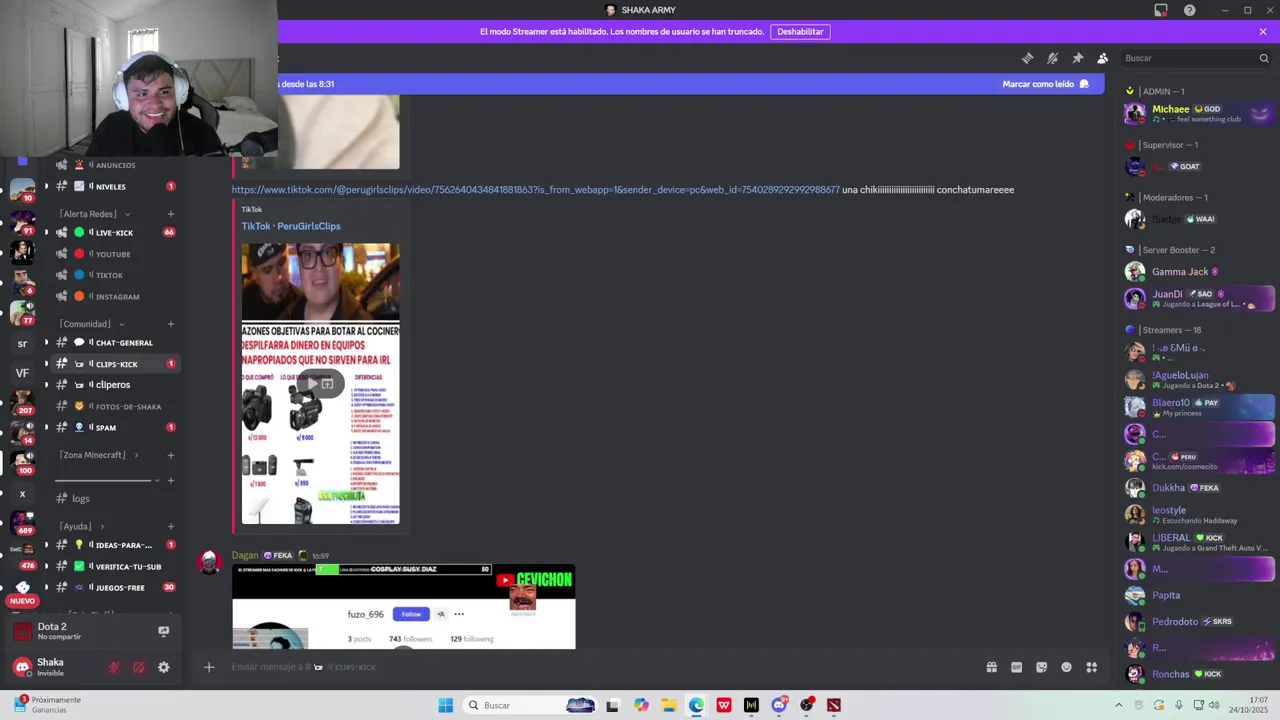This screenshot has width=1280, height=720.
Task: Focus the message input Enviar mensaje
Action: (x=600, y=667)
